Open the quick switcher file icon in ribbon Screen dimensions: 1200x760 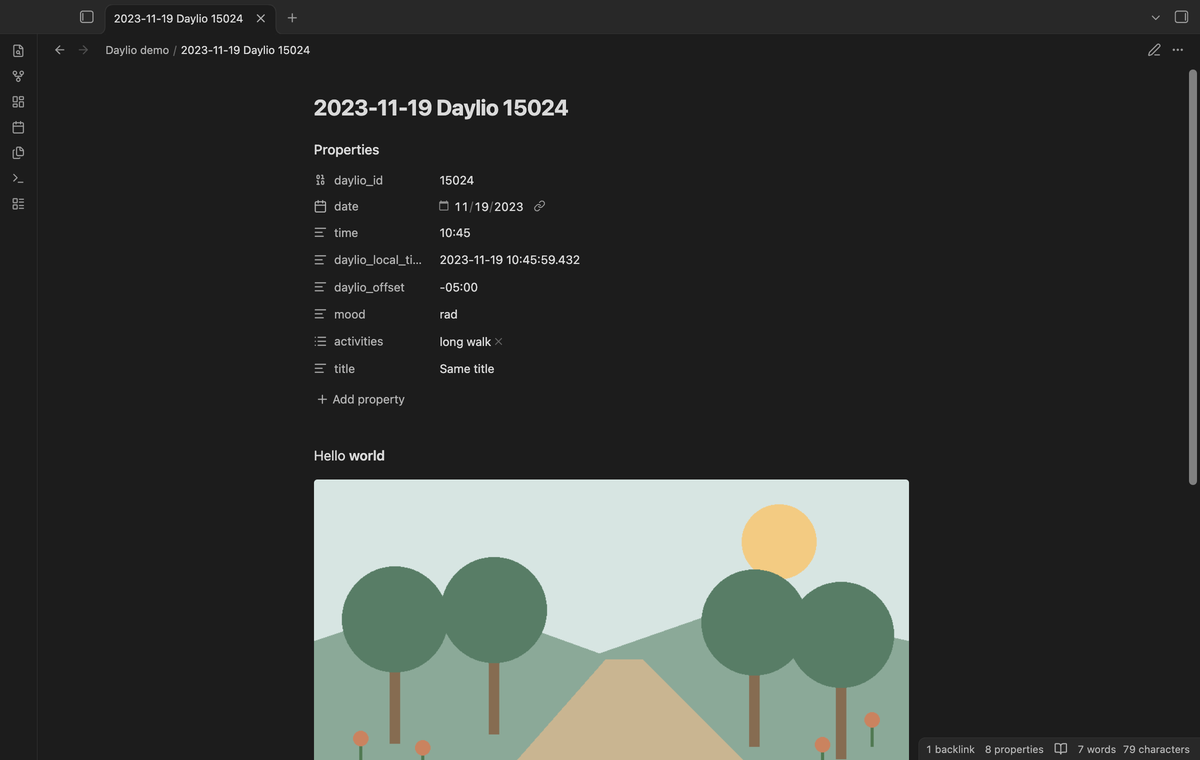click(18, 50)
